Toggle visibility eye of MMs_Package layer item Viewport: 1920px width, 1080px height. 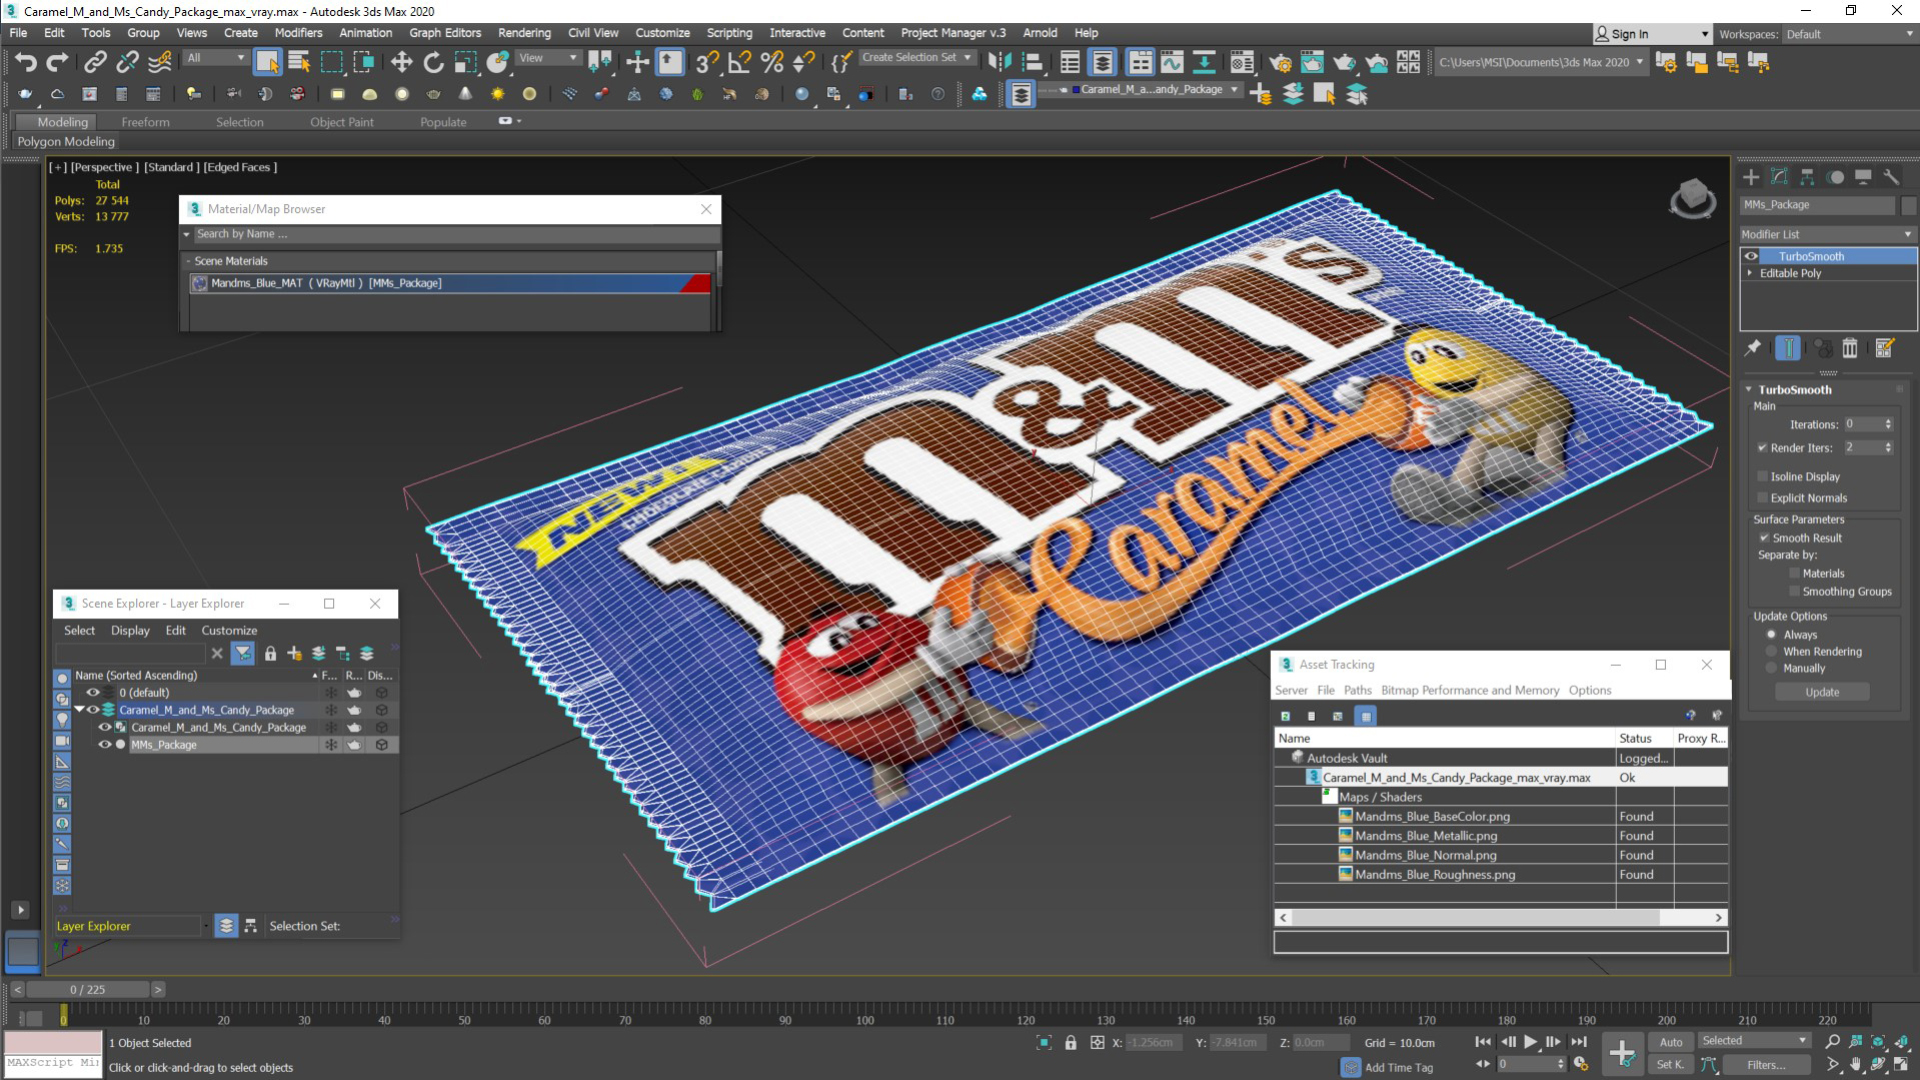click(x=104, y=745)
